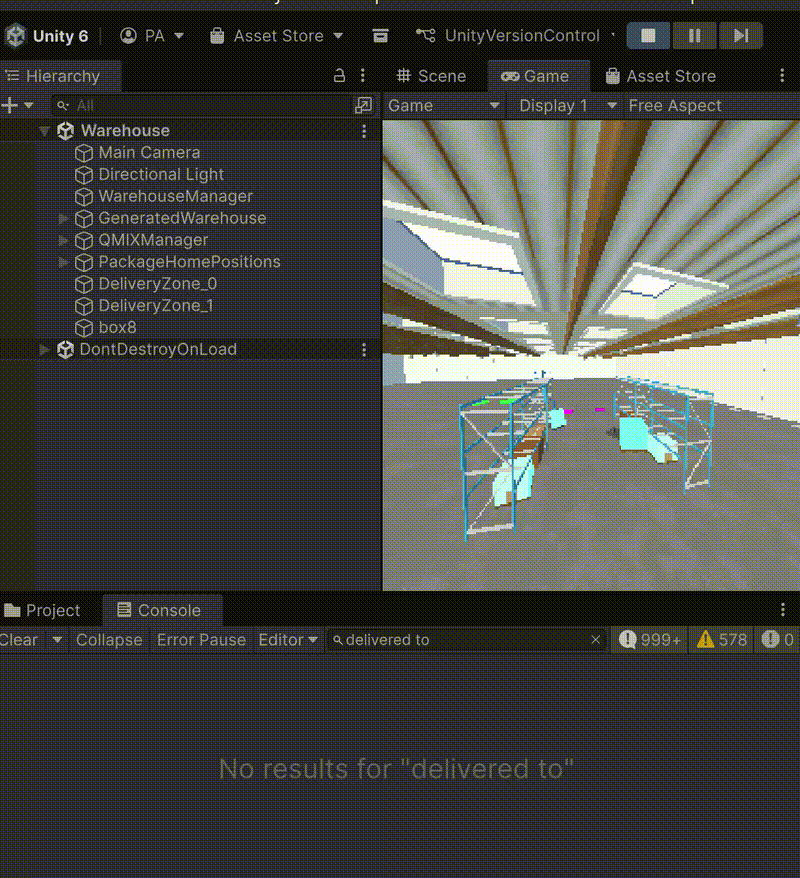The width and height of the screenshot is (800, 878).
Task: Click the Collapse button in Console
Action: (x=109, y=640)
